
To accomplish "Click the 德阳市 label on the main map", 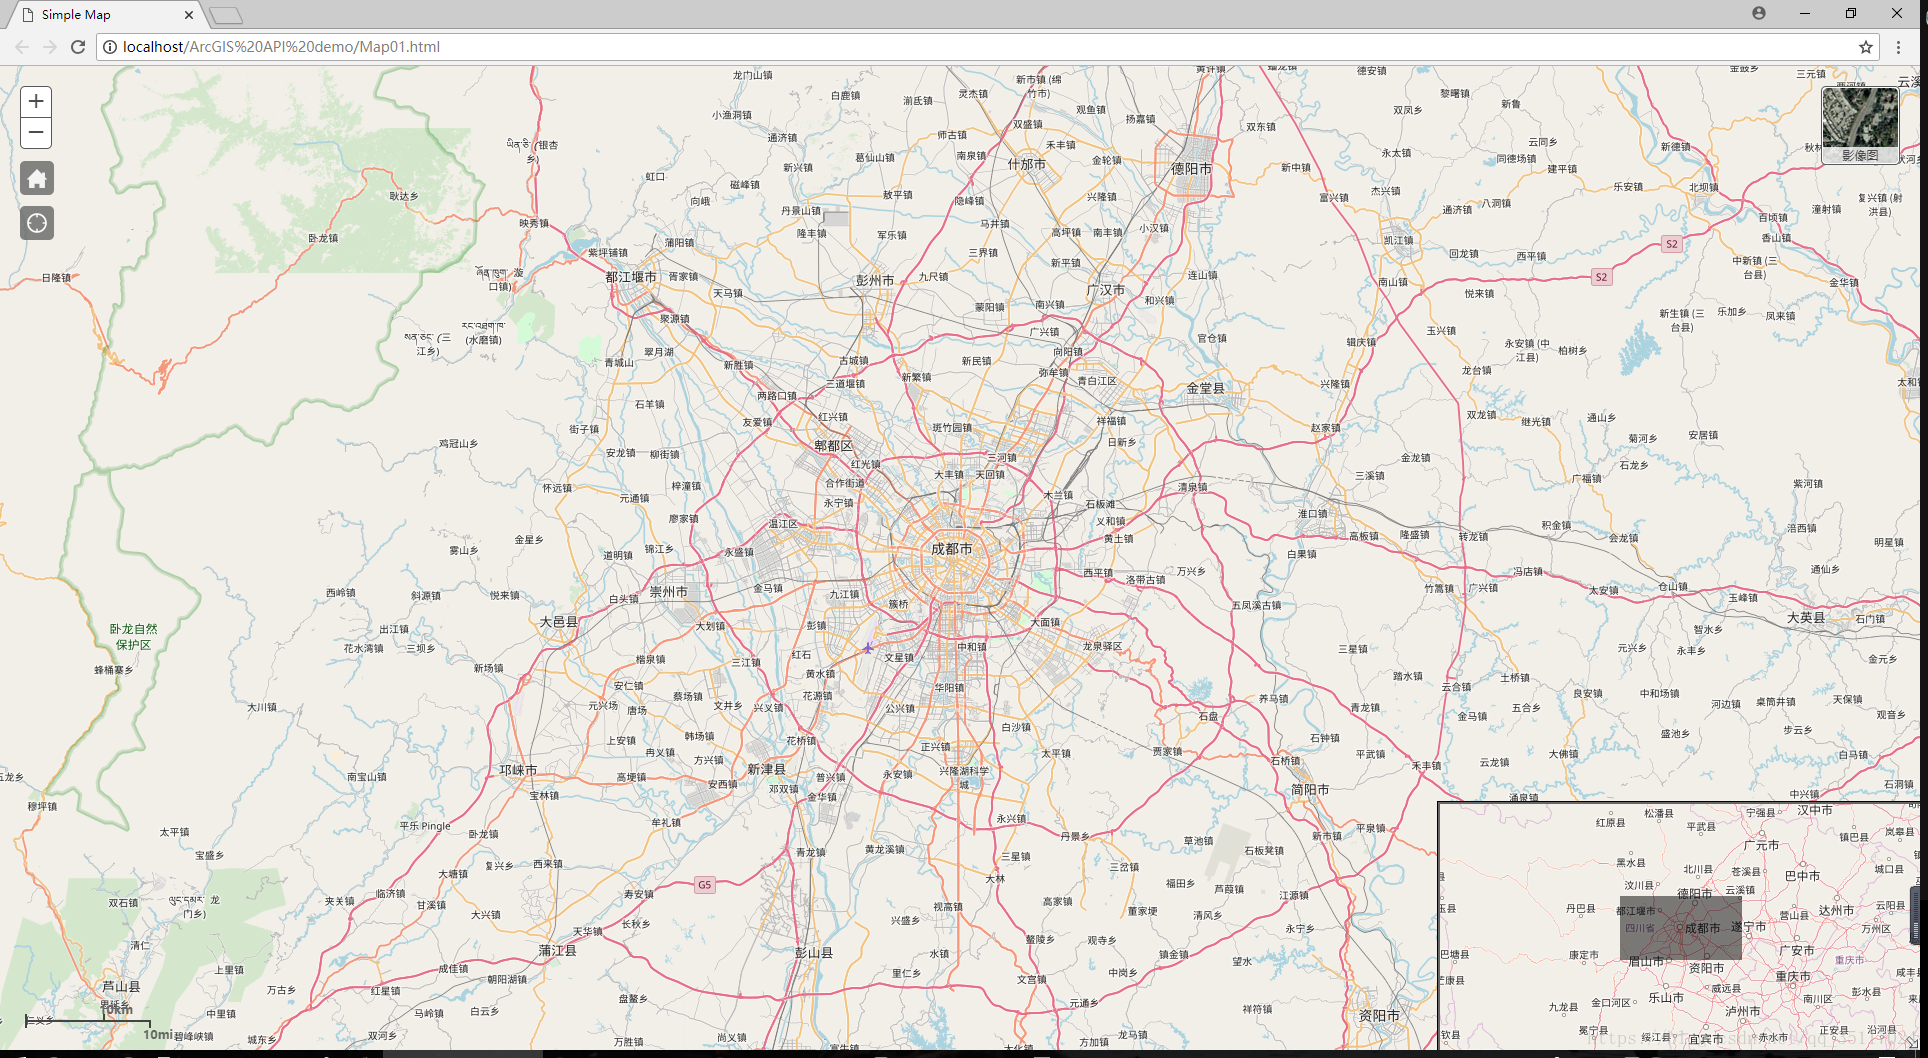I will point(1191,169).
